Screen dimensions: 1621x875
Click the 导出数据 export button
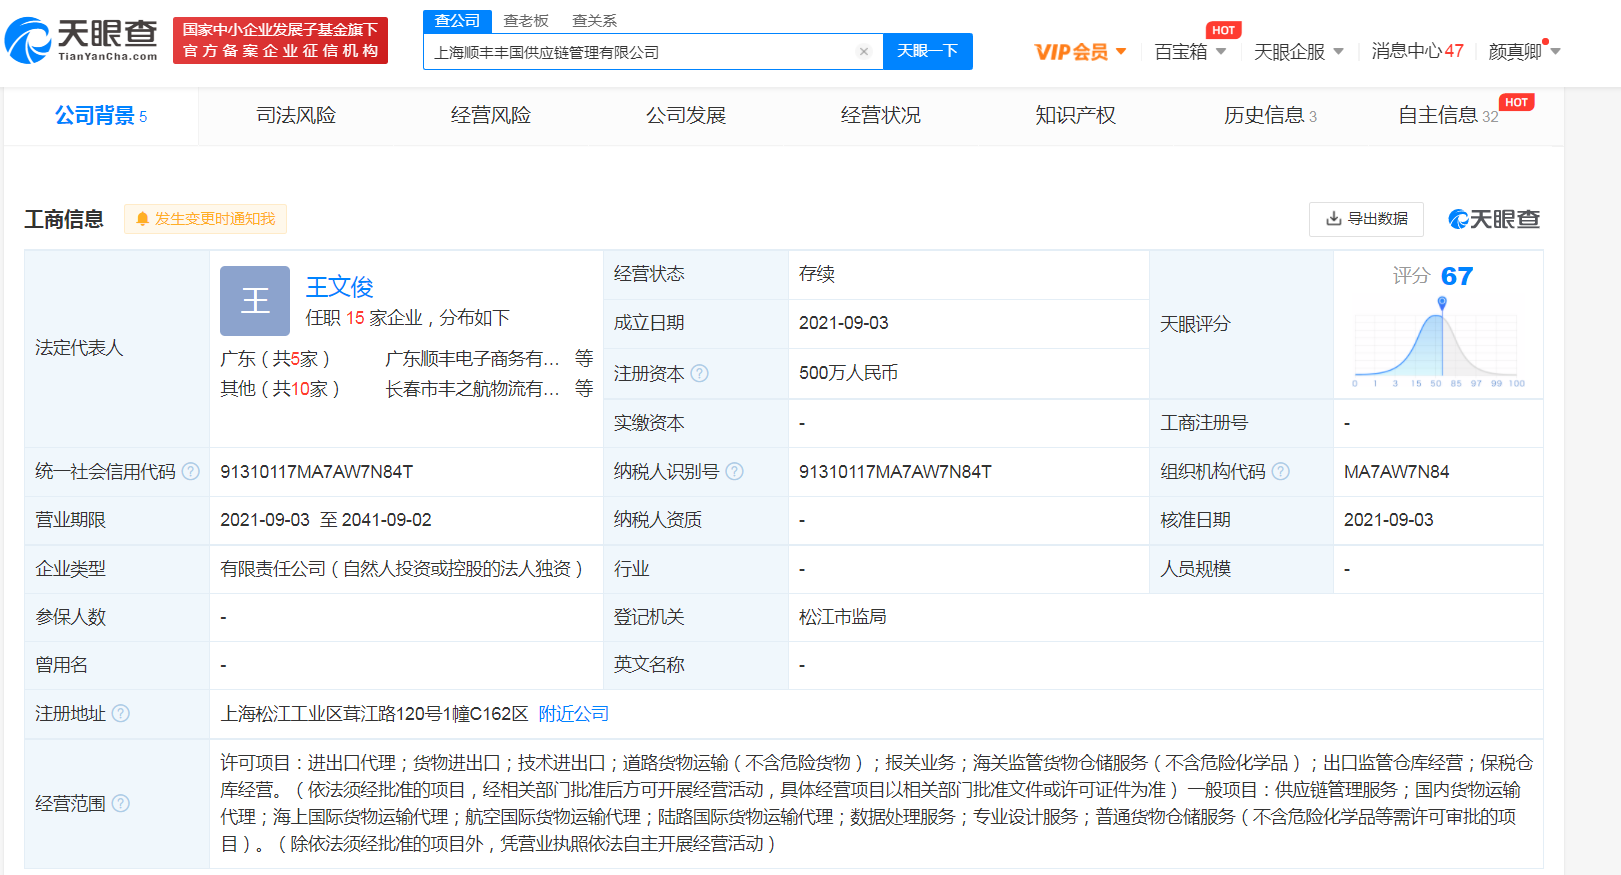[1366, 219]
